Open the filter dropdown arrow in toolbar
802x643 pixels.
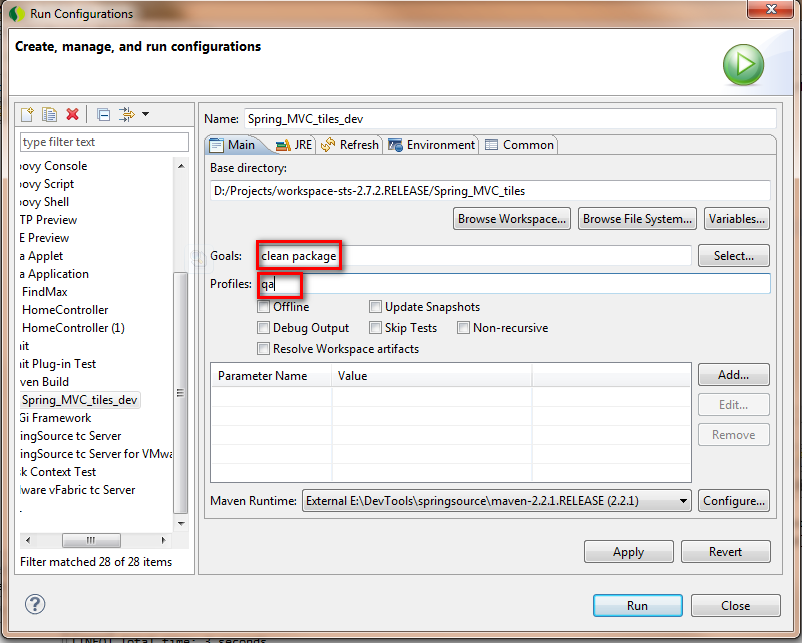point(145,114)
